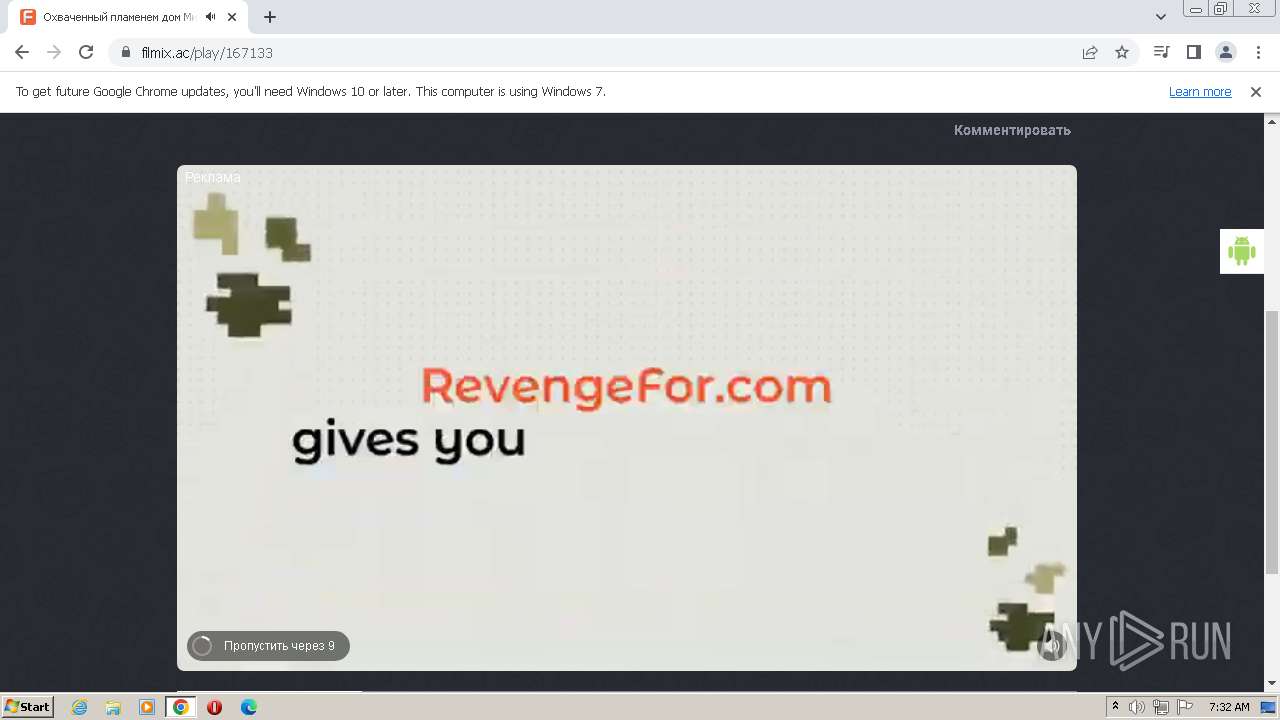
Task: Mute the tab via speaker icon
Action: 211,17
